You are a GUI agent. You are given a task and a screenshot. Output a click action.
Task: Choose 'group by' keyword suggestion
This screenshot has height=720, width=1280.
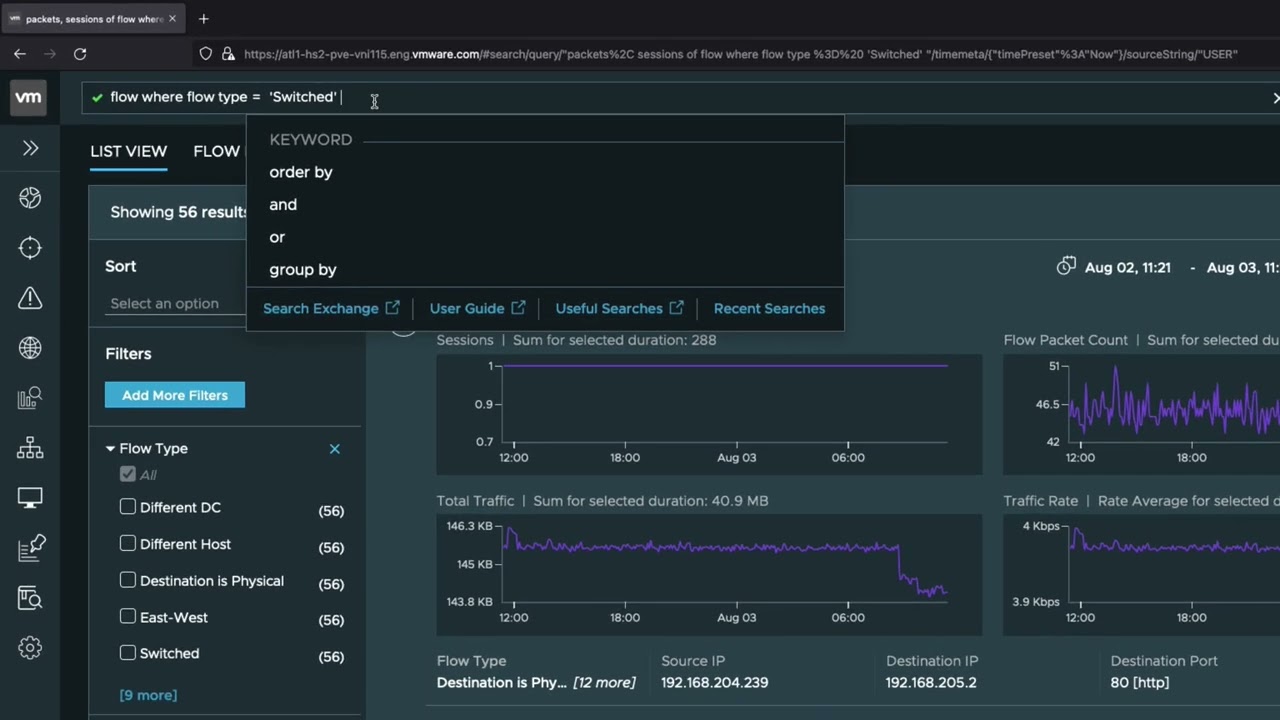coord(303,269)
